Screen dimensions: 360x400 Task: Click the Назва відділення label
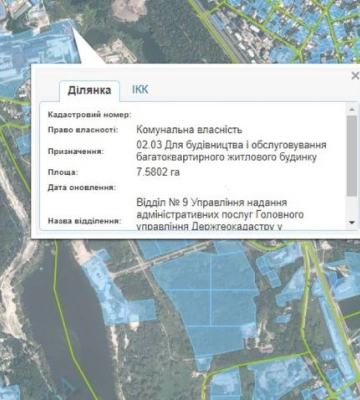(85, 221)
